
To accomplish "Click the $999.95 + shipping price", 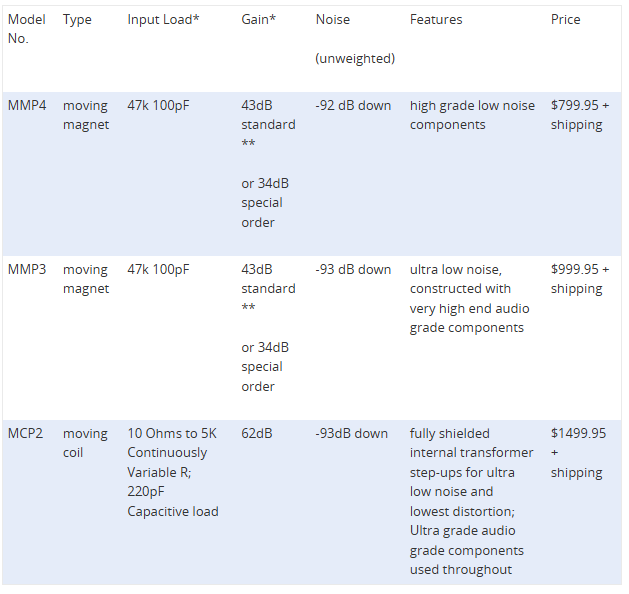I will click(579, 279).
